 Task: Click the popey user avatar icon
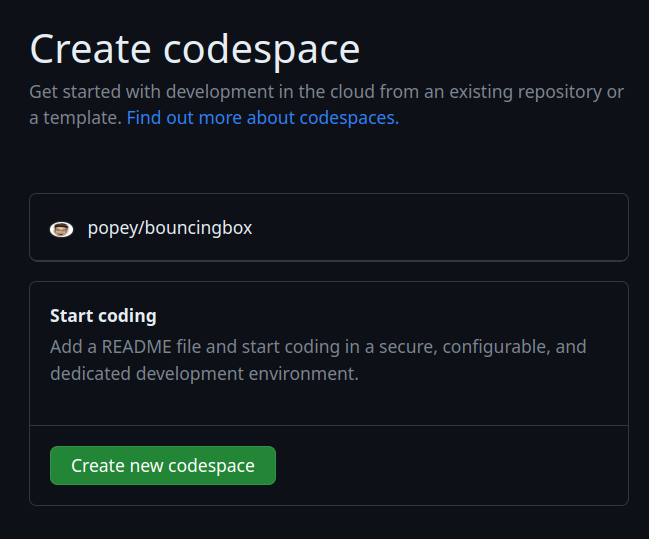tap(61, 229)
